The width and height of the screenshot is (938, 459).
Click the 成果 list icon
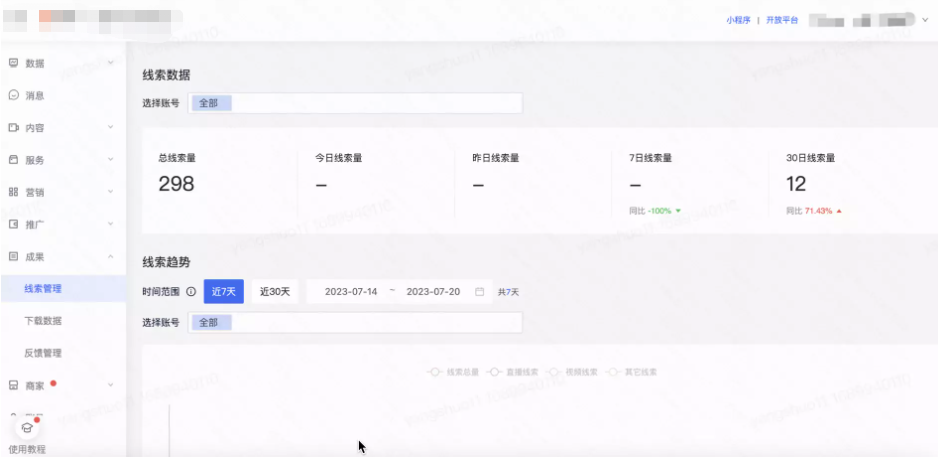point(14,257)
